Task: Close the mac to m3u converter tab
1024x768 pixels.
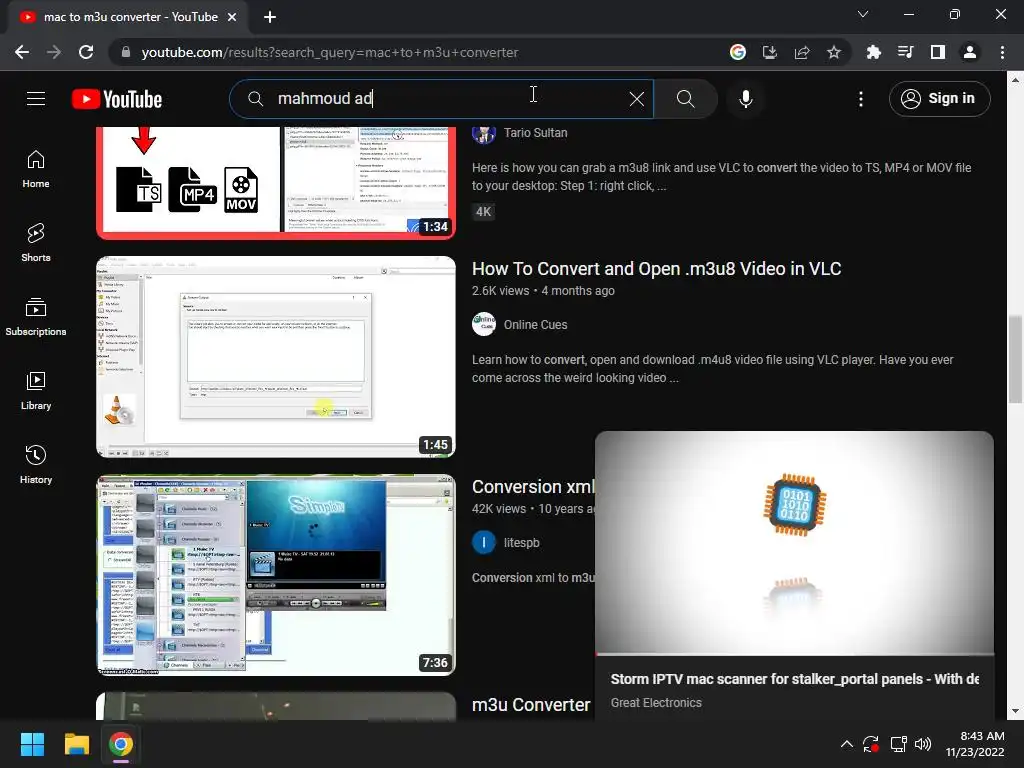Action: pyautogui.click(x=232, y=17)
